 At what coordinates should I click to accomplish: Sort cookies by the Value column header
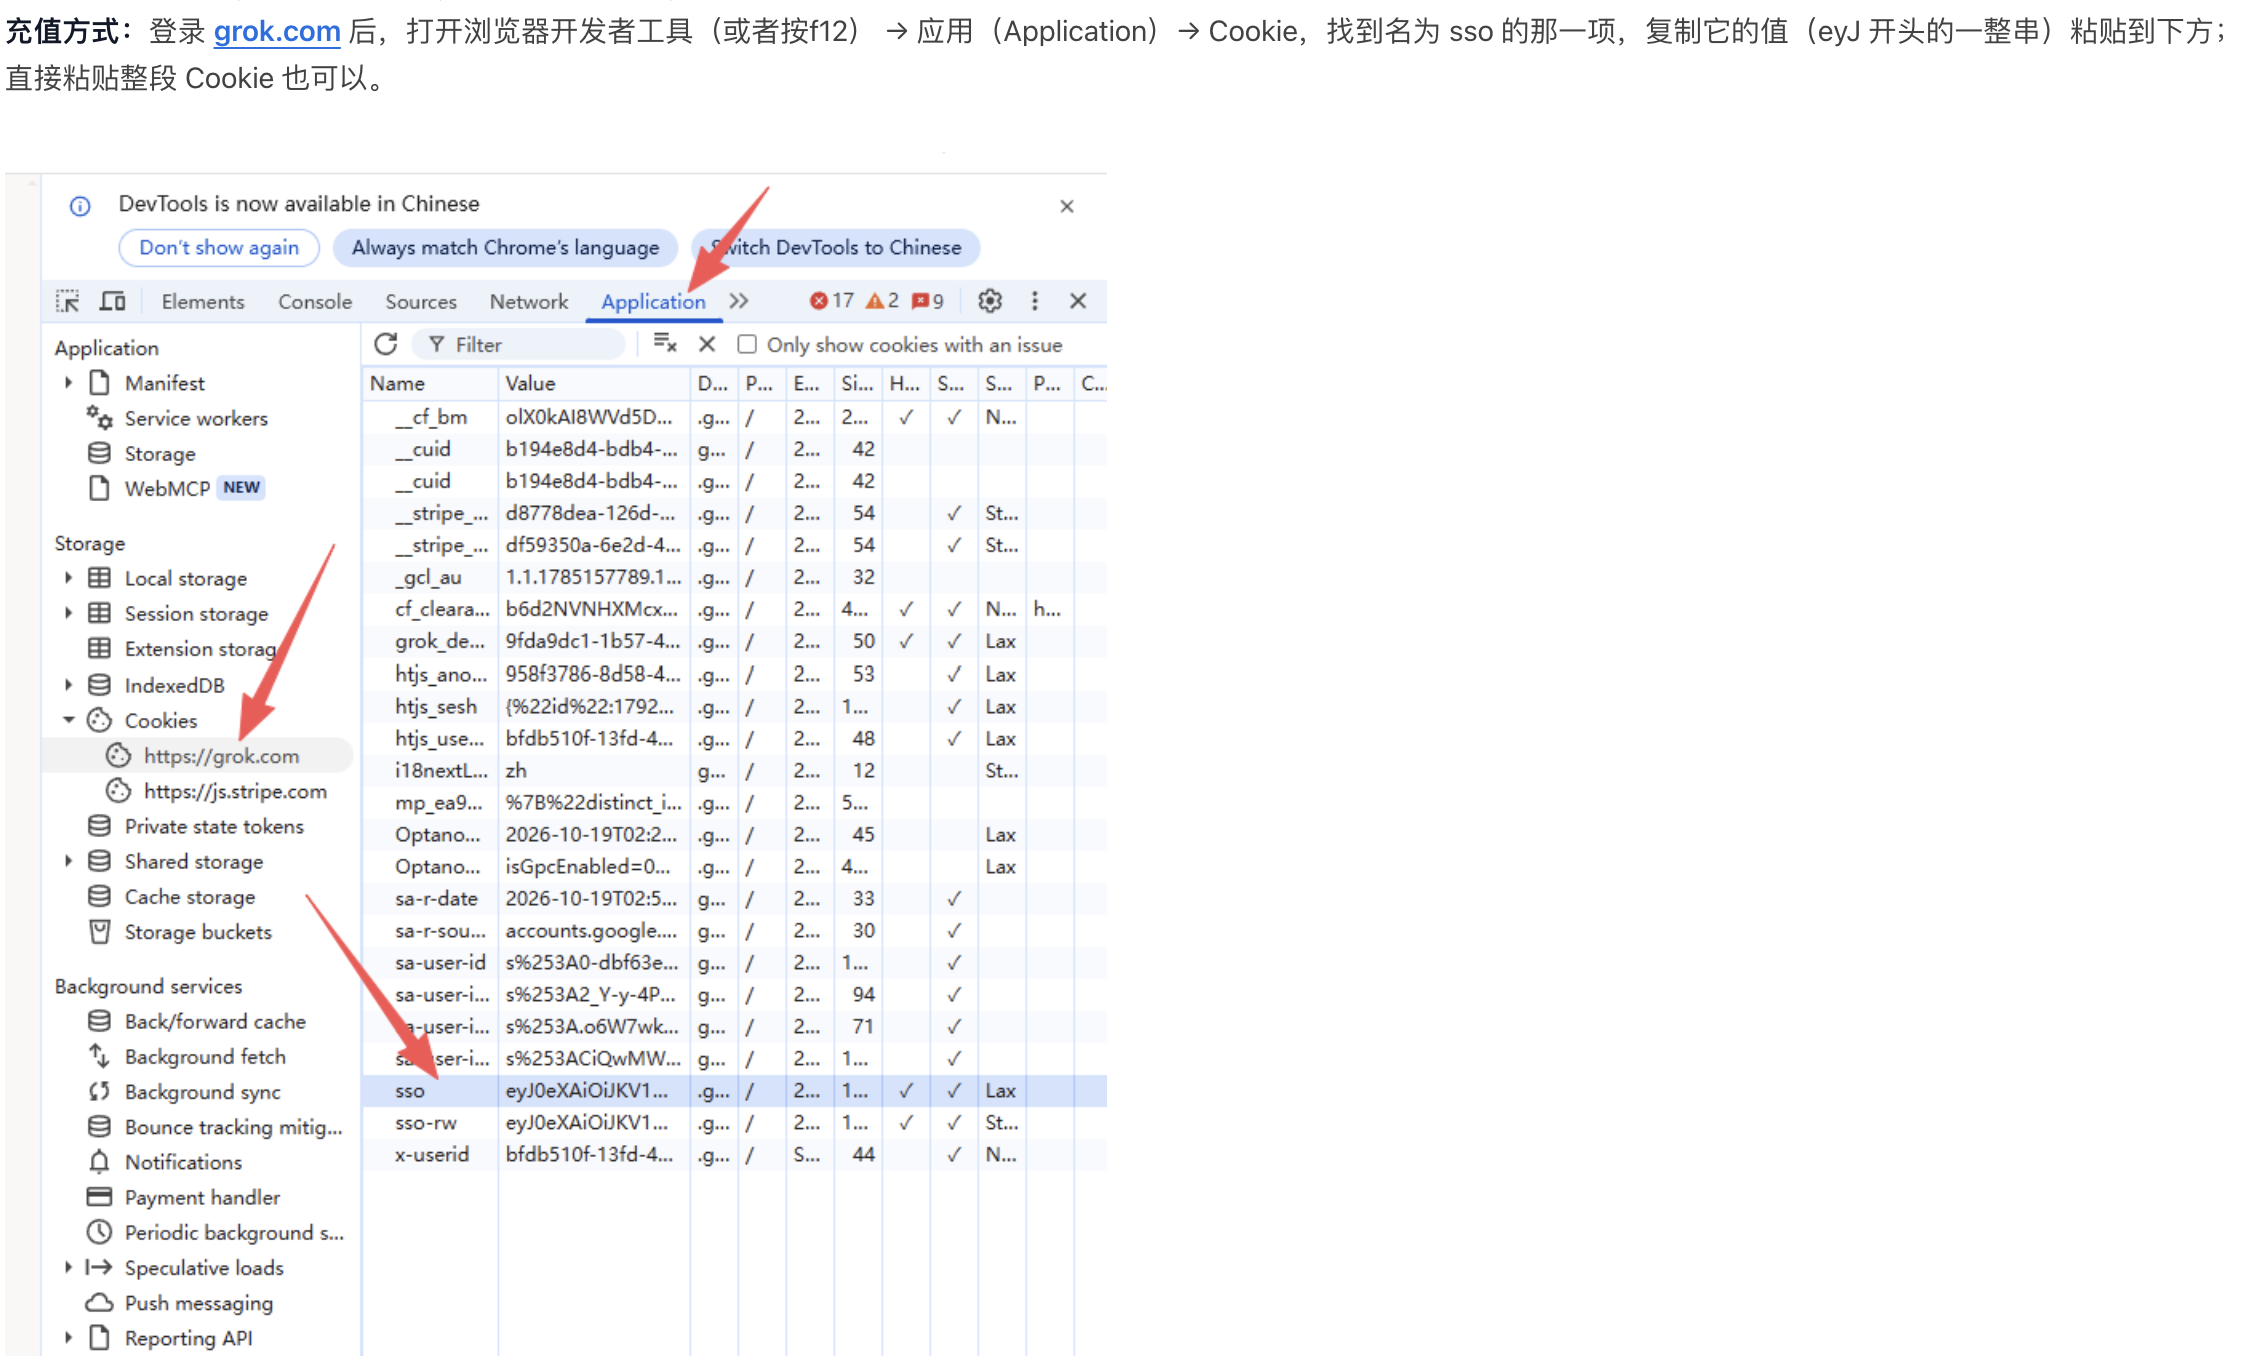coord(594,383)
